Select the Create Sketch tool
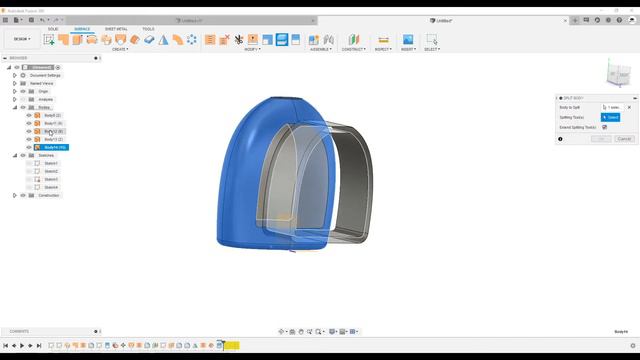This screenshot has width=640, height=360. pos(49,40)
